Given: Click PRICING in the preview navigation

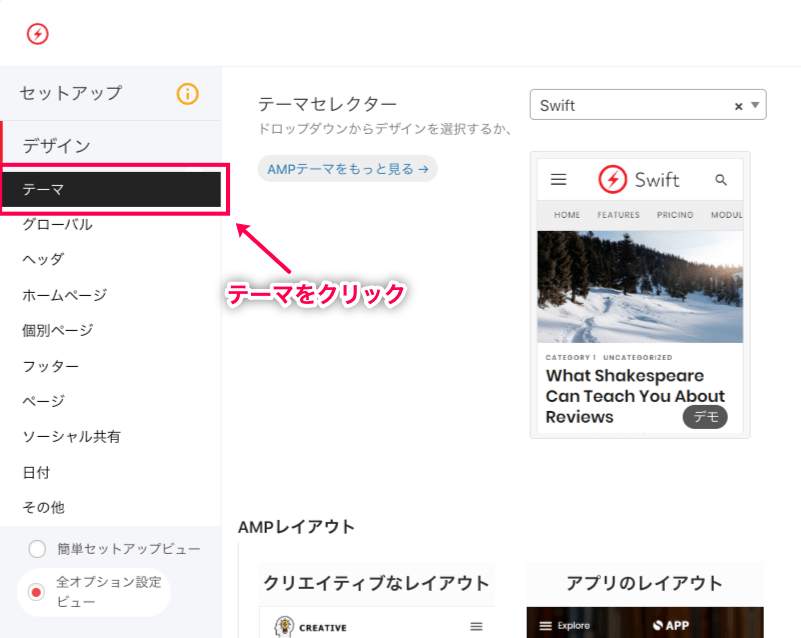Looking at the screenshot, I should 675,215.
